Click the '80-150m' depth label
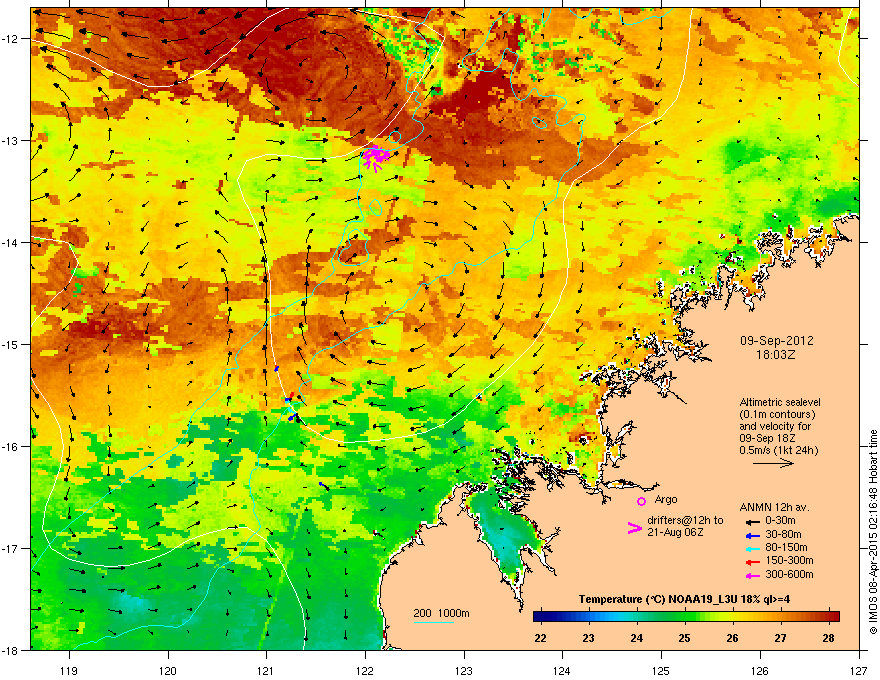The height and width of the screenshot is (680, 880). click(786, 548)
